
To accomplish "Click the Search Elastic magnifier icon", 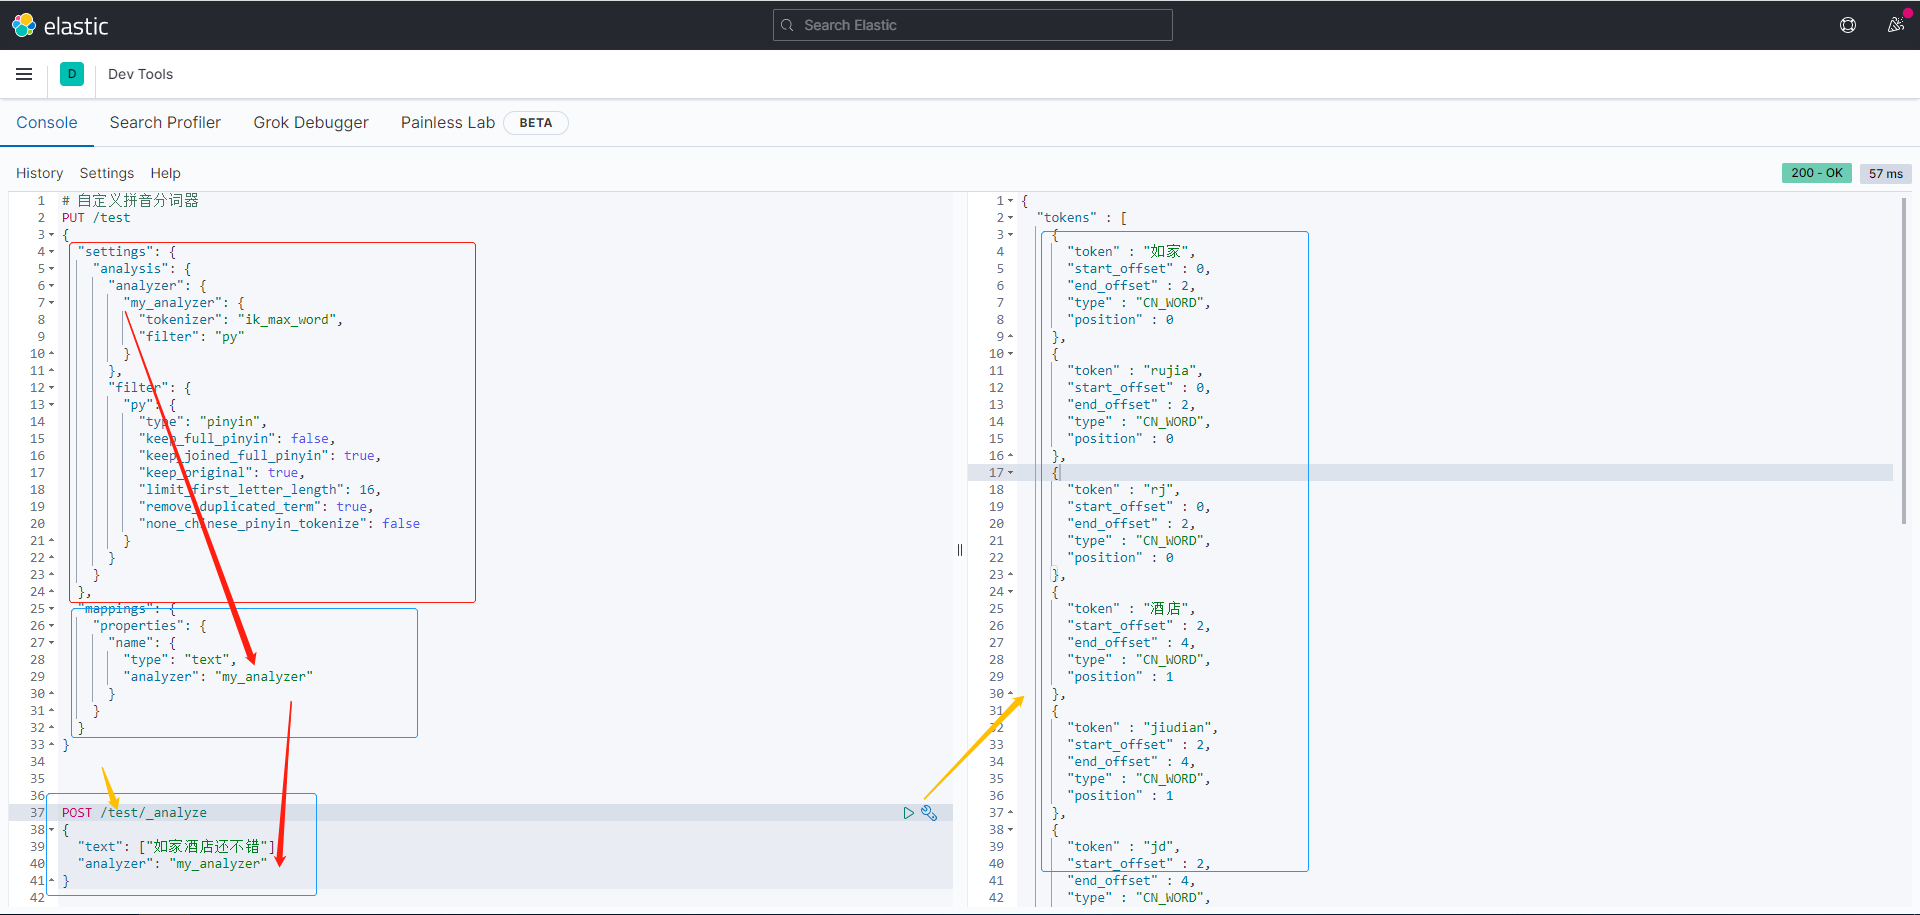I will coord(787,25).
